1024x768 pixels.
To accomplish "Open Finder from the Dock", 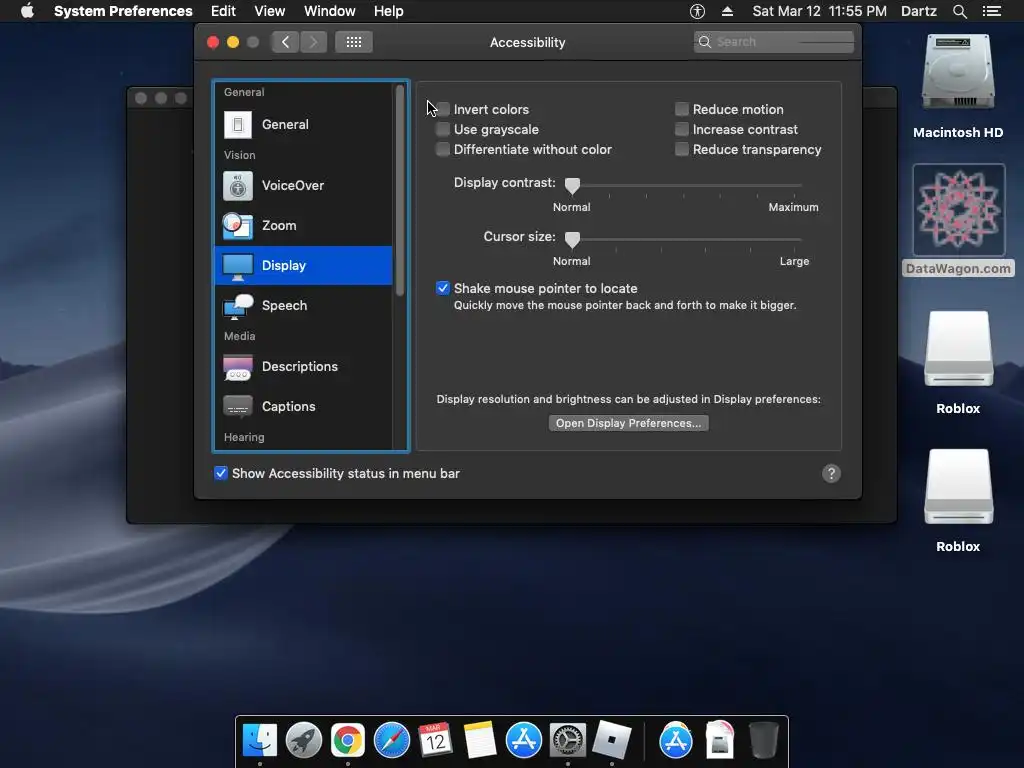I will [x=260, y=741].
